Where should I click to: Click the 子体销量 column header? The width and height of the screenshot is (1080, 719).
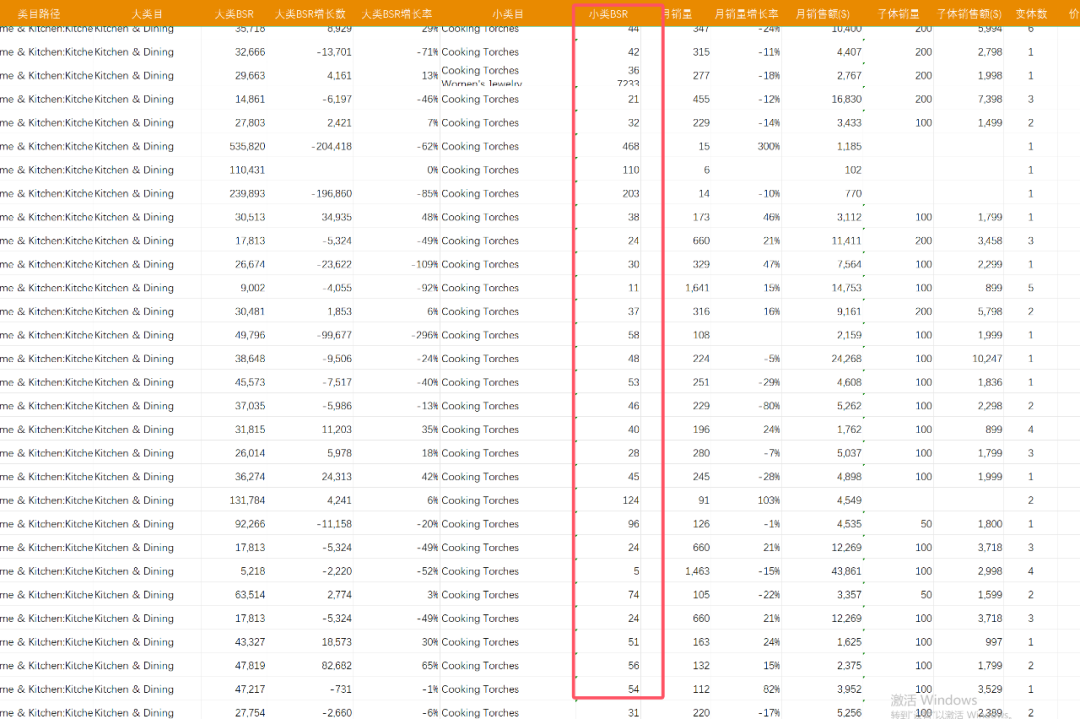tap(898, 14)
